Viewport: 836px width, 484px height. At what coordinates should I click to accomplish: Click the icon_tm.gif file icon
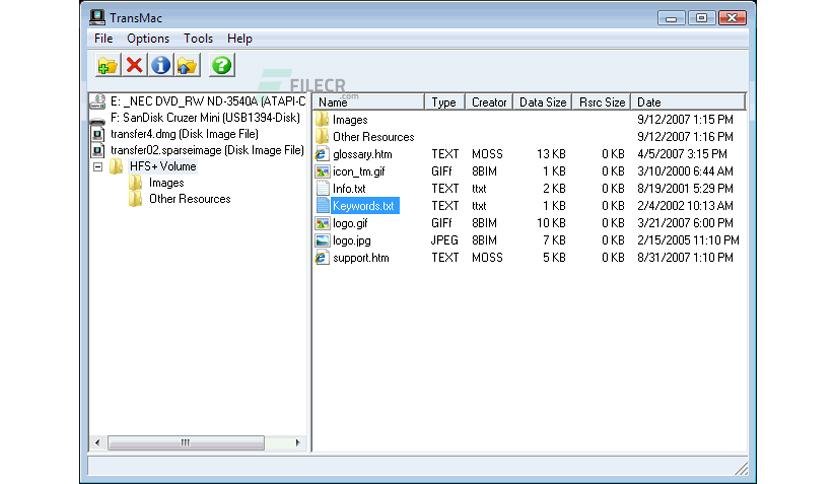[x=322, y=171]
